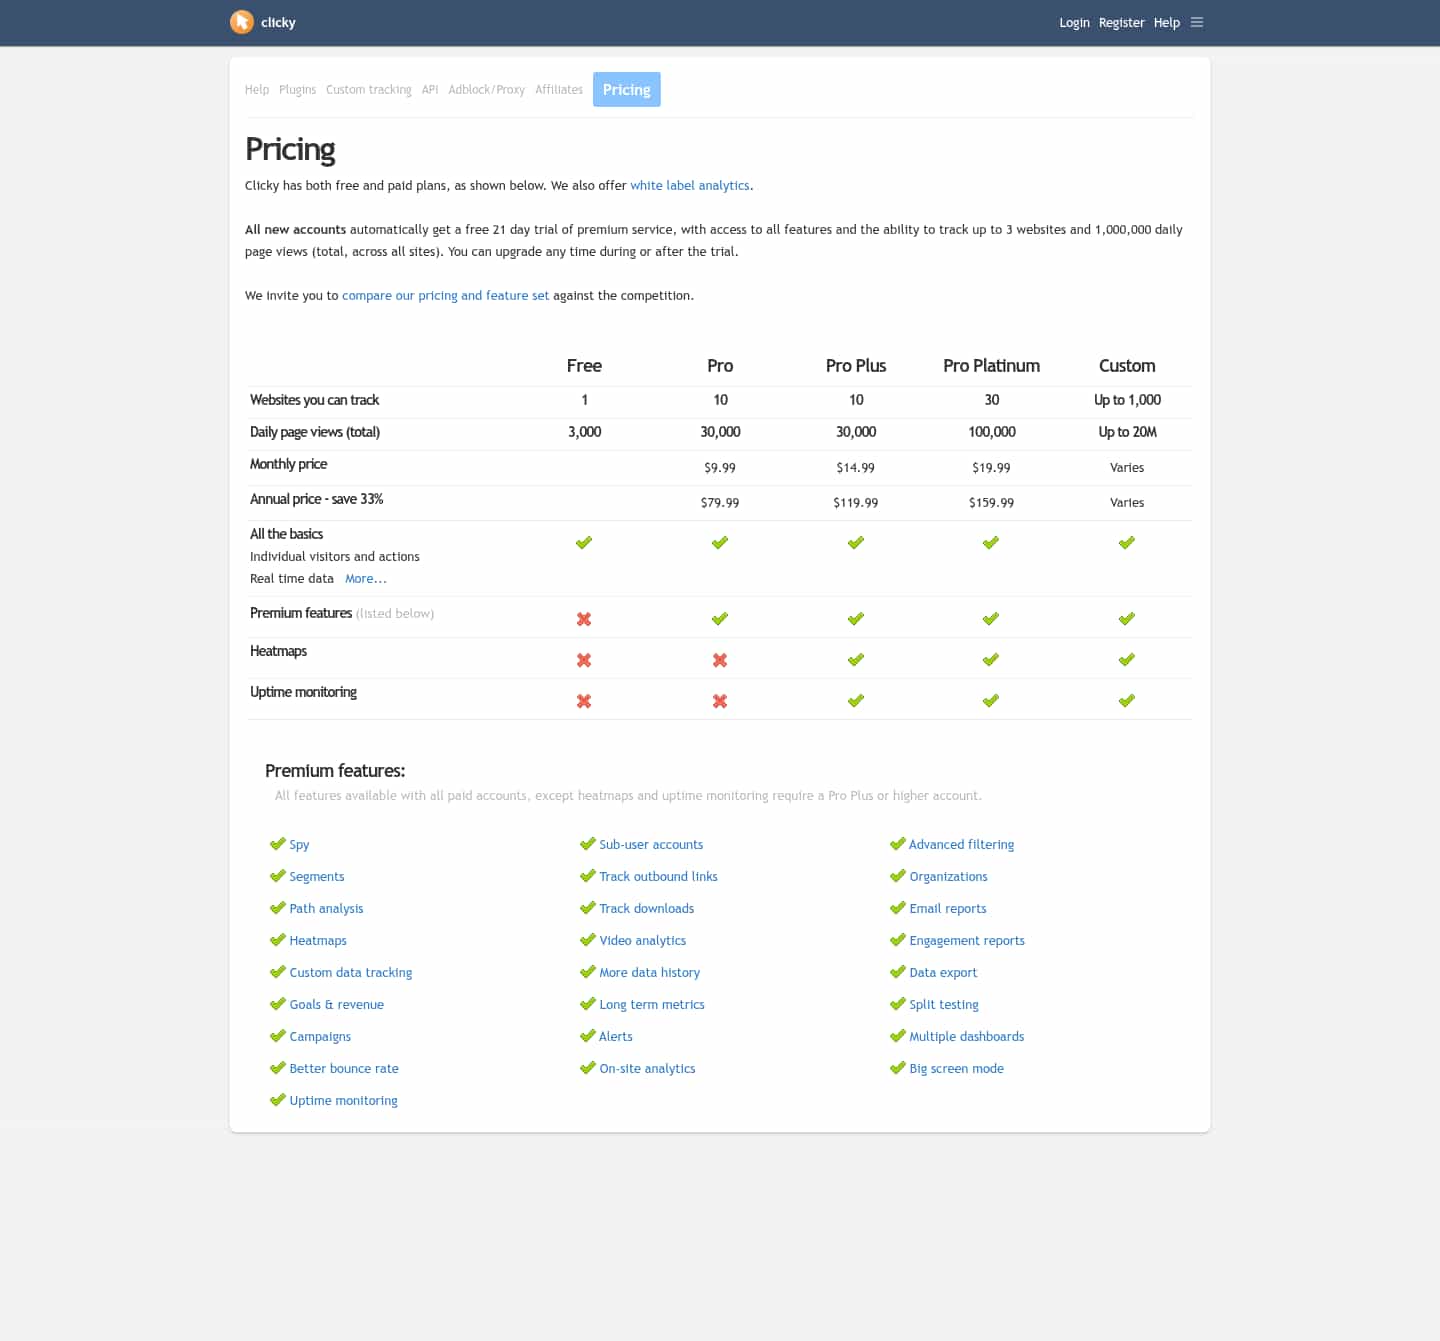The height and width of the screenshot is (1341, 1440).
Task: Click the Pro Plus Heatmaps checkmark
Action: click(x=856, y=659)
